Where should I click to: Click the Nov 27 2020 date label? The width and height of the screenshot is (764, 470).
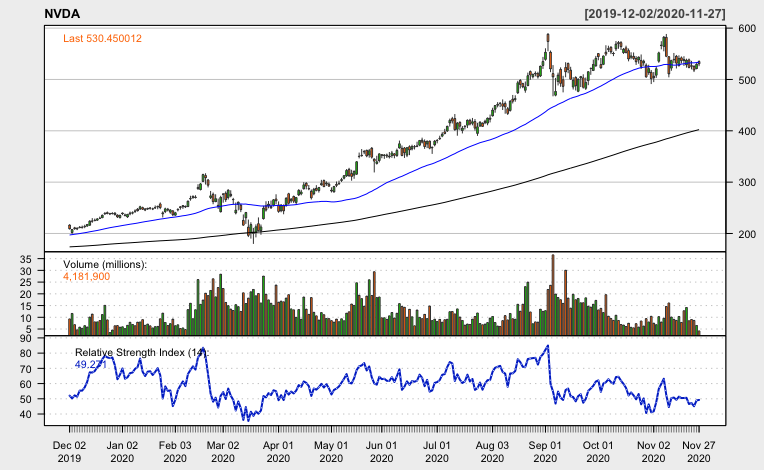699,451
